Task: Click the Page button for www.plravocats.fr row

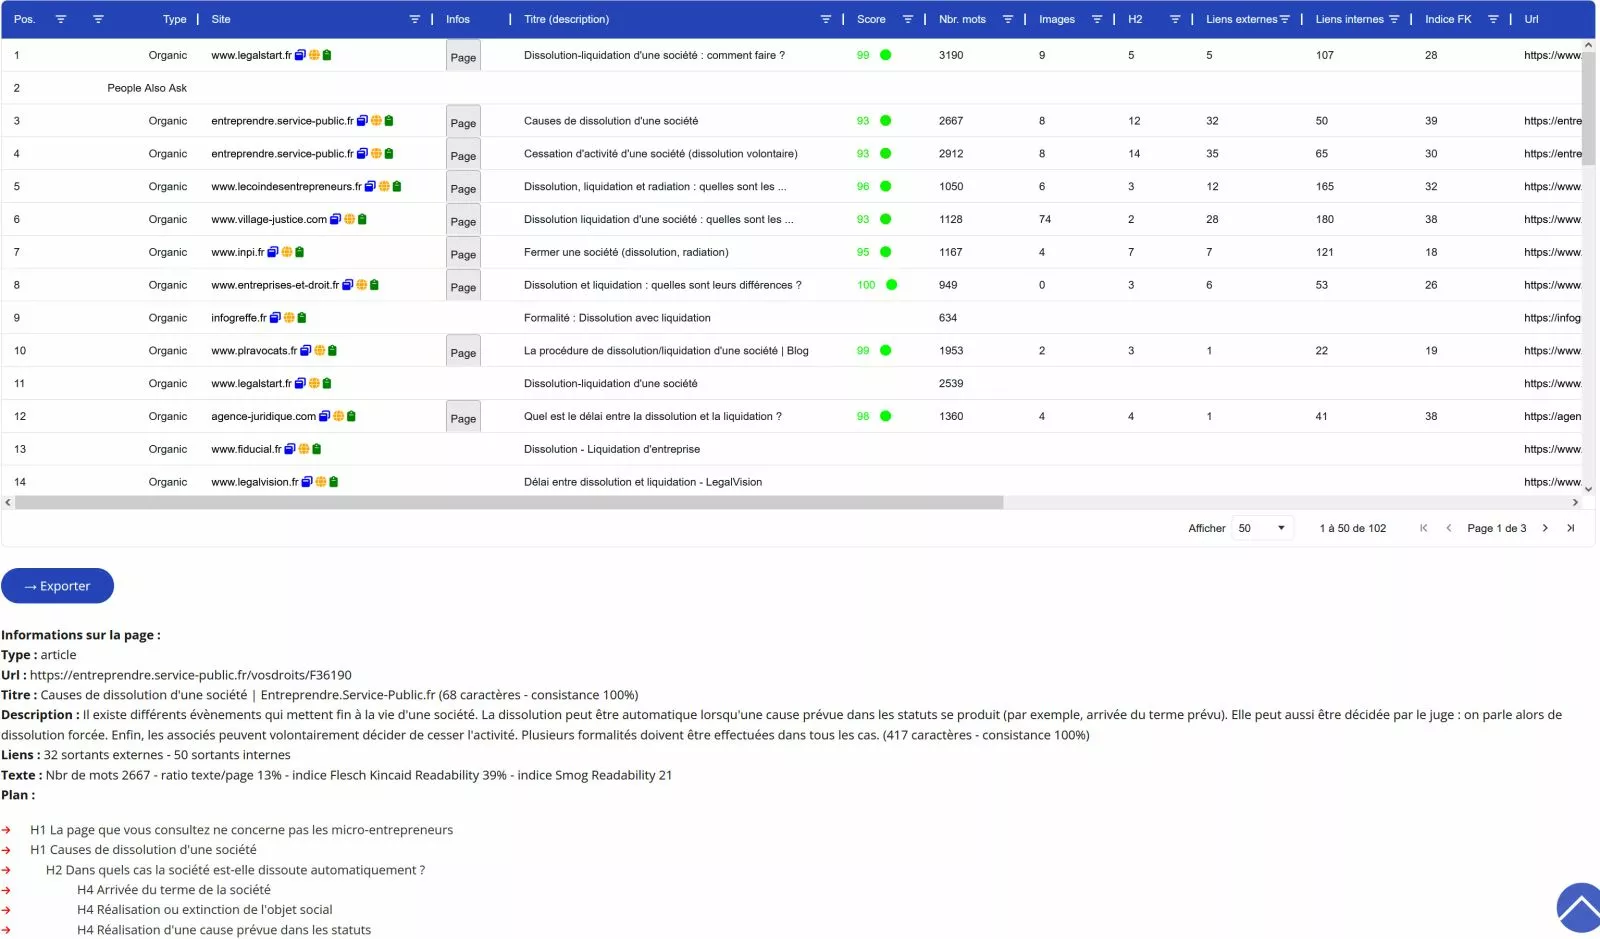Action: tap(463, 352)
